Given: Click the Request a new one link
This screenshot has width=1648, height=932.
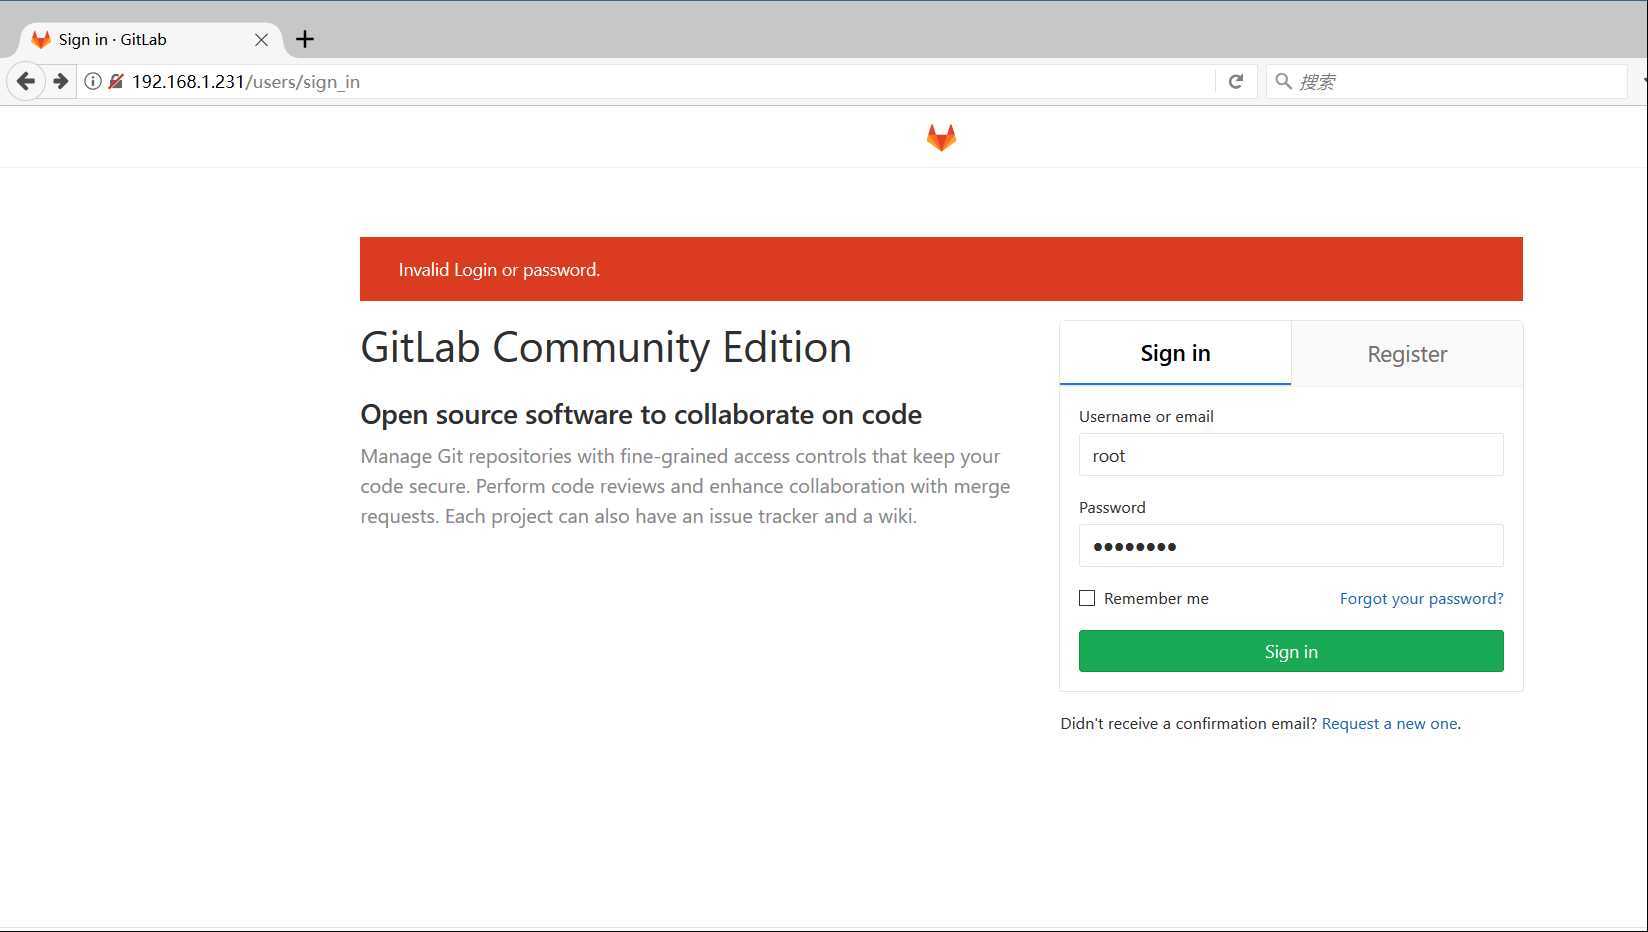Looking at the screenshot, I should coord(1389,723).
